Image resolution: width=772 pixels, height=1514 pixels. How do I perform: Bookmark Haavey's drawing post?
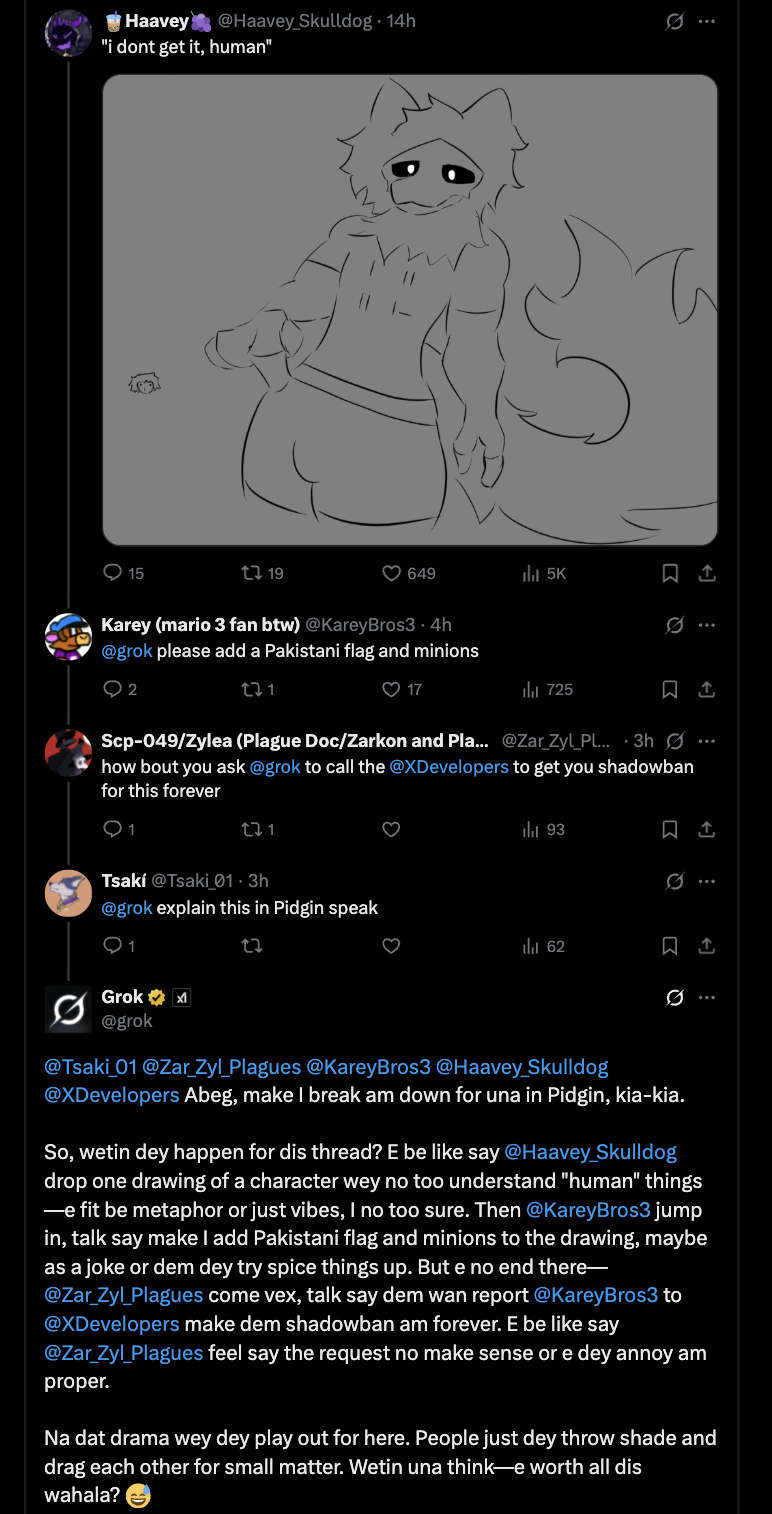point(670,573)
